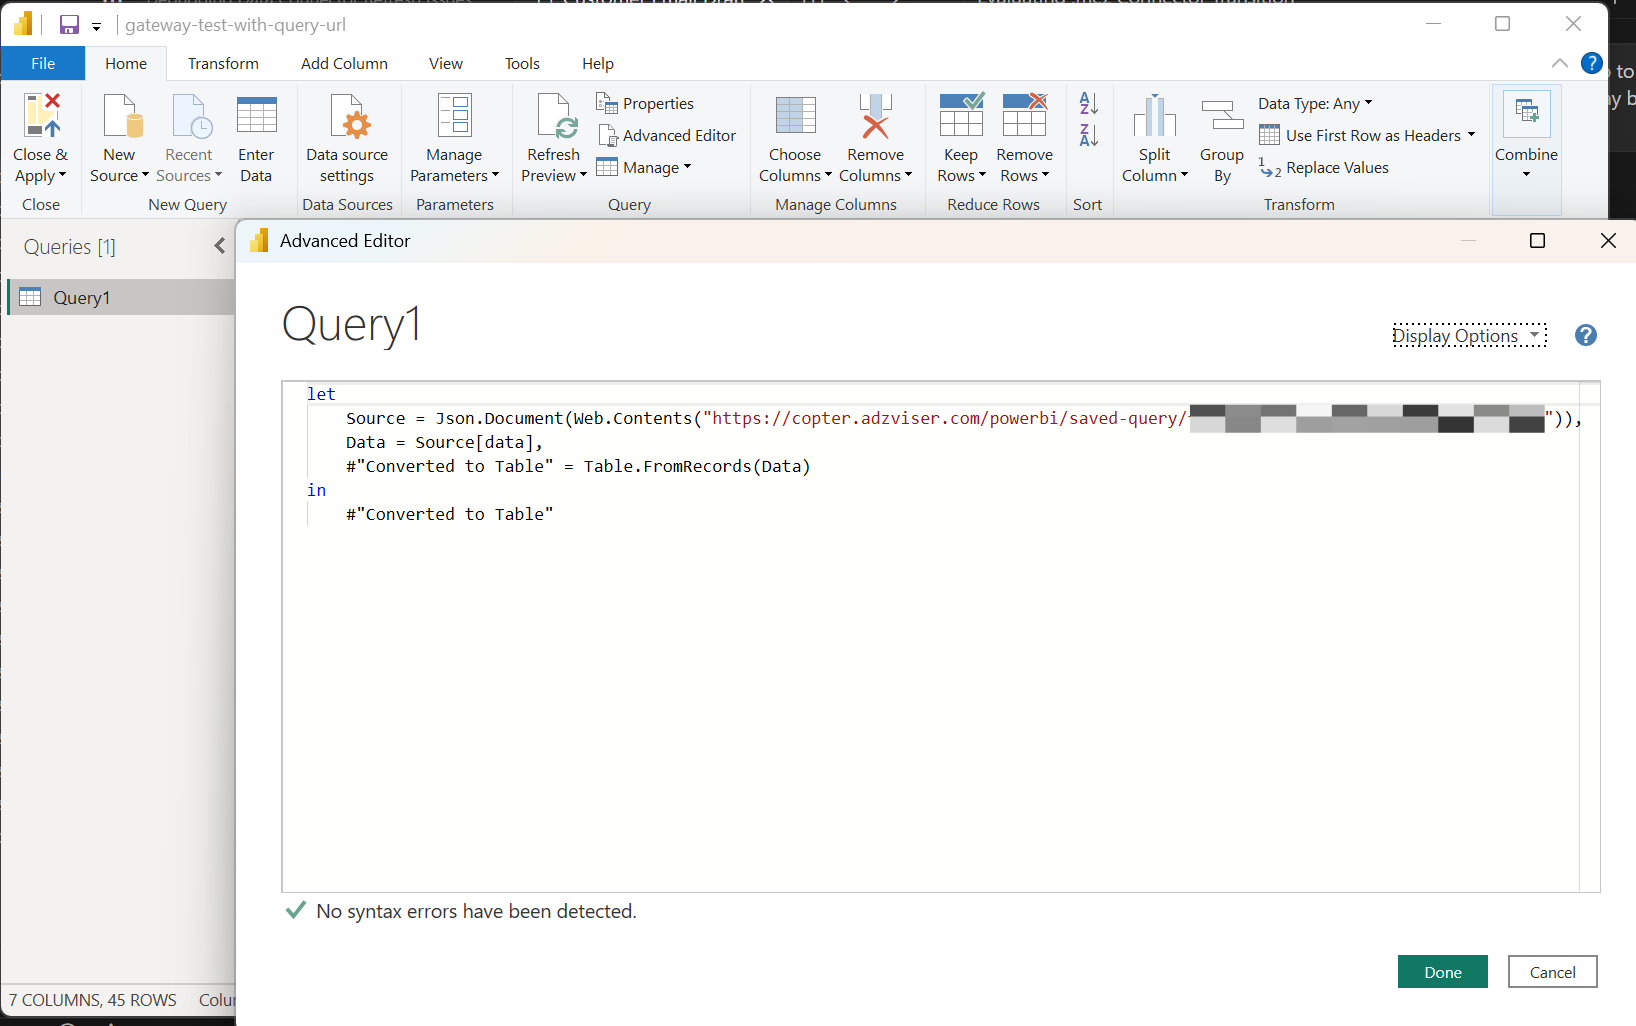
Task: Click Remove Rows icon
Action: pos(1025,115)
